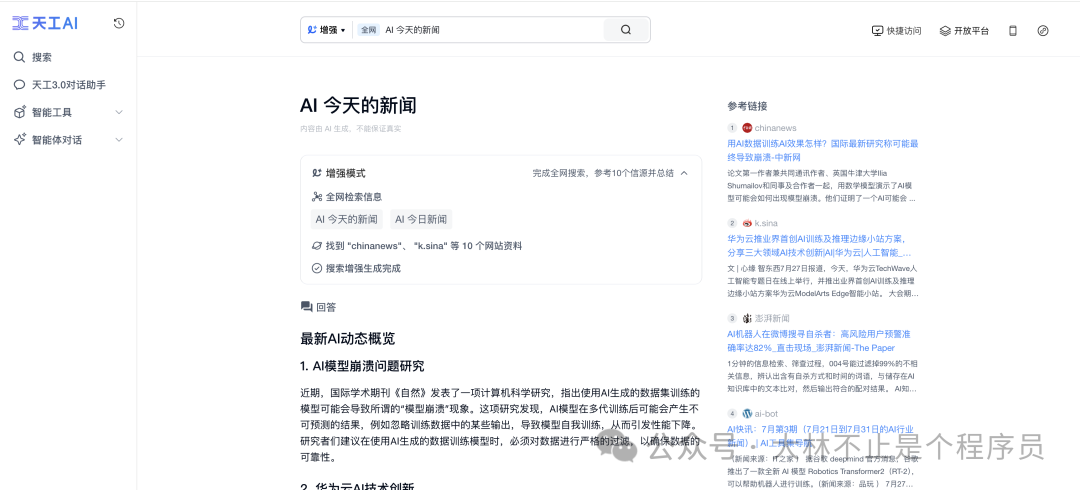Select 智能工具 menu item
The image size is (1080, 490).
(x=52, y=112)
